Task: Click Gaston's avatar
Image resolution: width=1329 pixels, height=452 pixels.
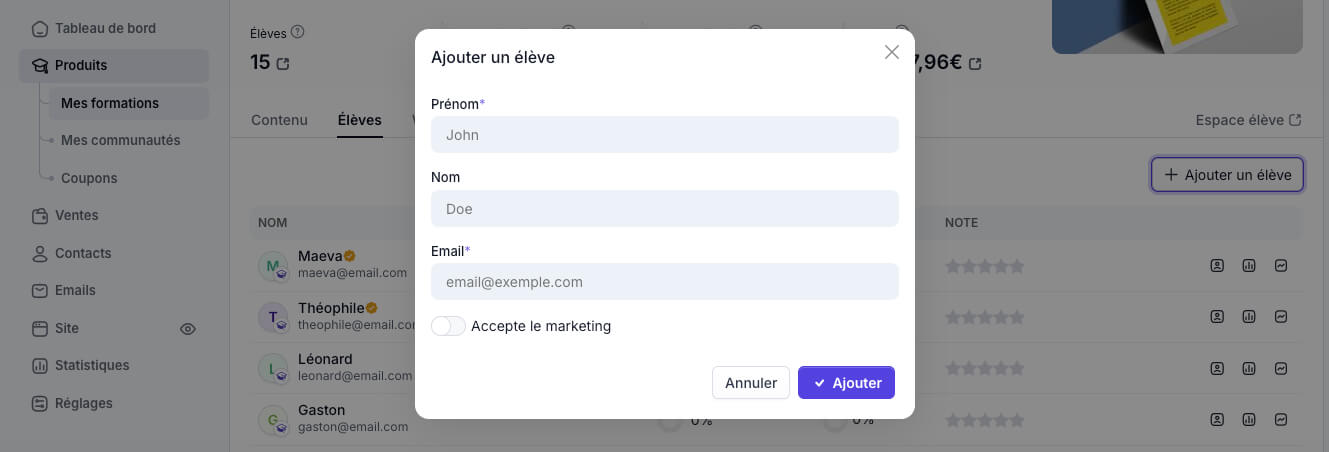Action: click(x=273, y=419)
